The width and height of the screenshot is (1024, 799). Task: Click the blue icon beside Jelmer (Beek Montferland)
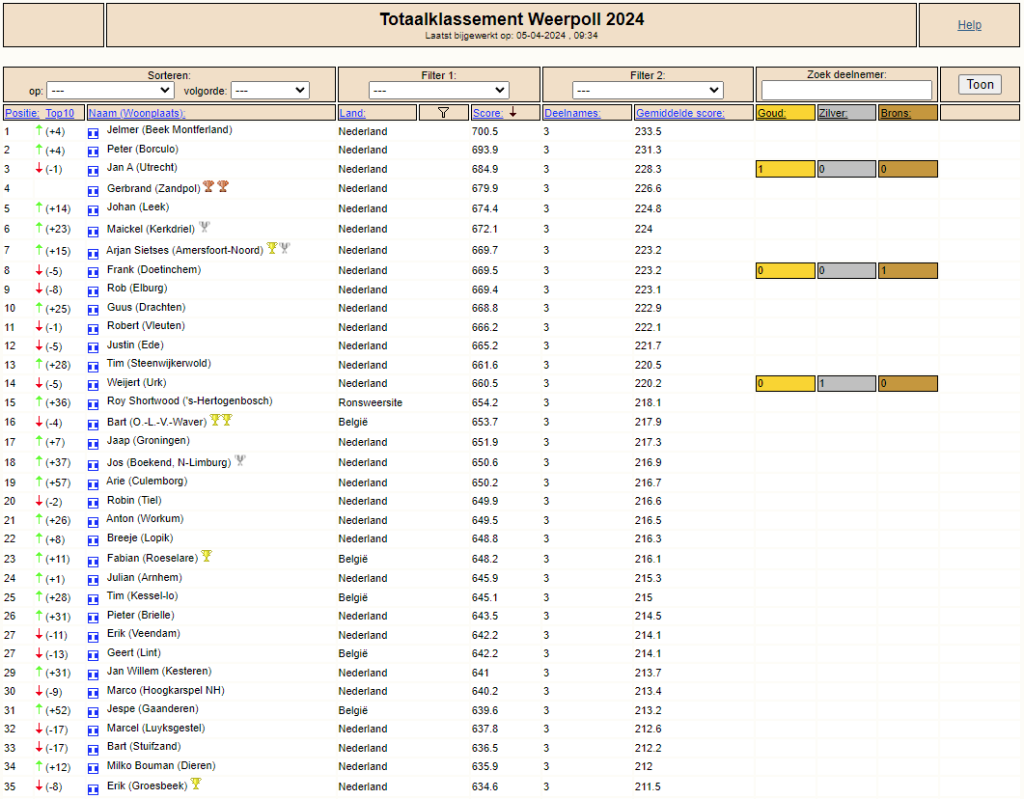(x=93, y=133)
